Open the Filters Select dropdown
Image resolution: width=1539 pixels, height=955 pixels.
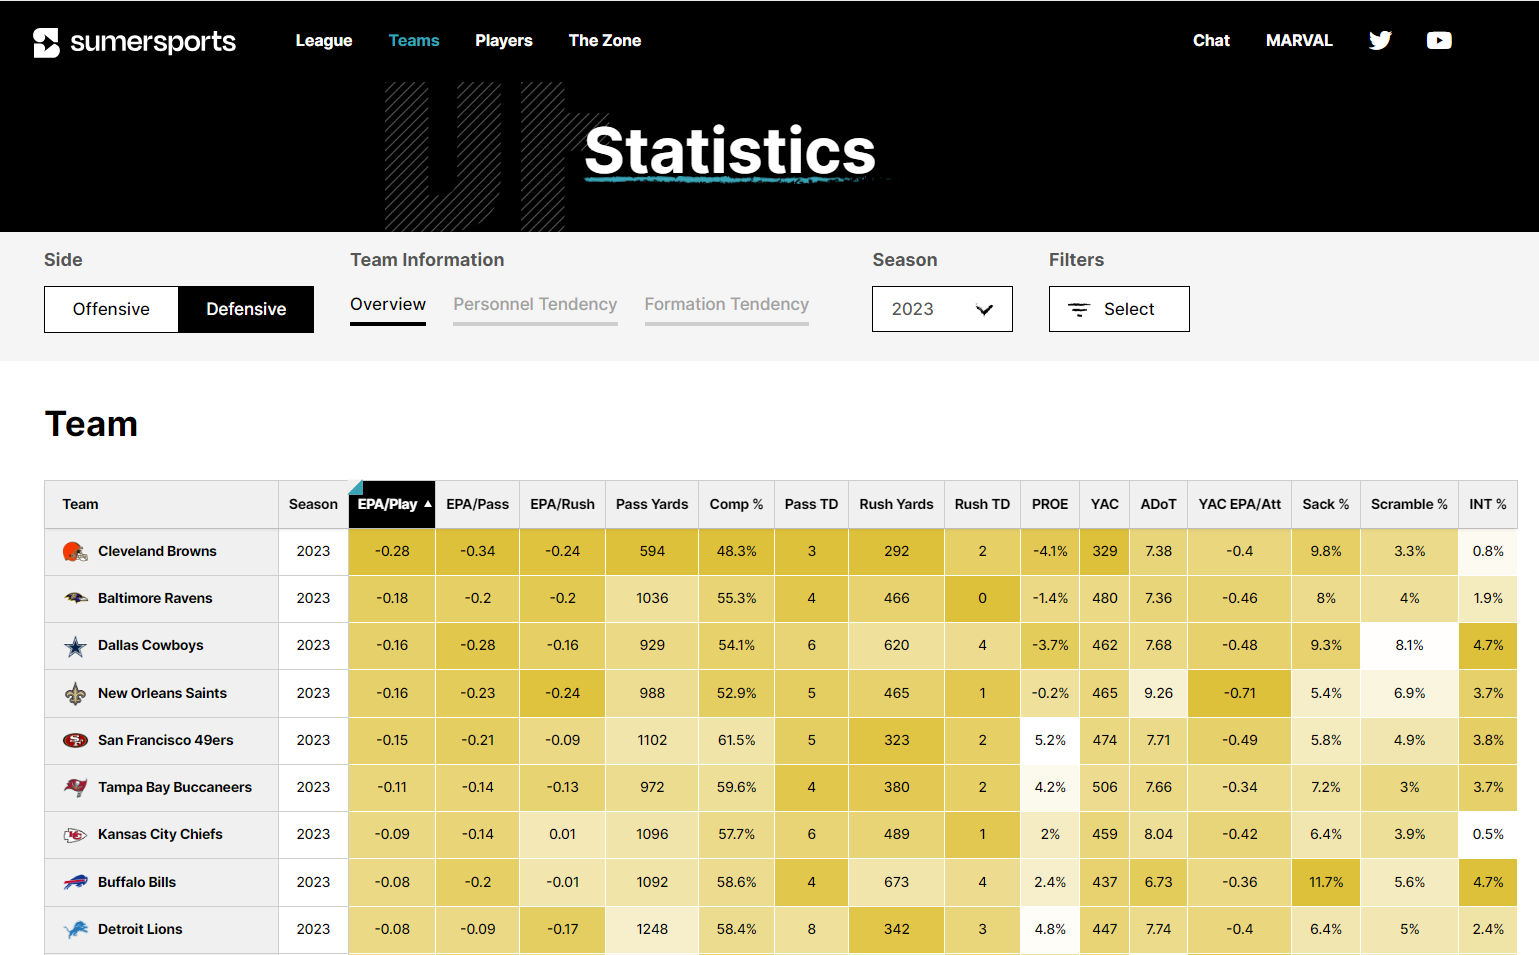(1119, 309)
